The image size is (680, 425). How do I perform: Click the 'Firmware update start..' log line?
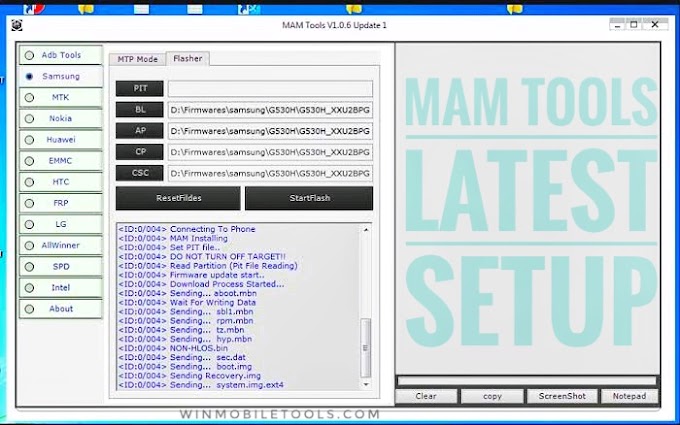pos(191,275)
